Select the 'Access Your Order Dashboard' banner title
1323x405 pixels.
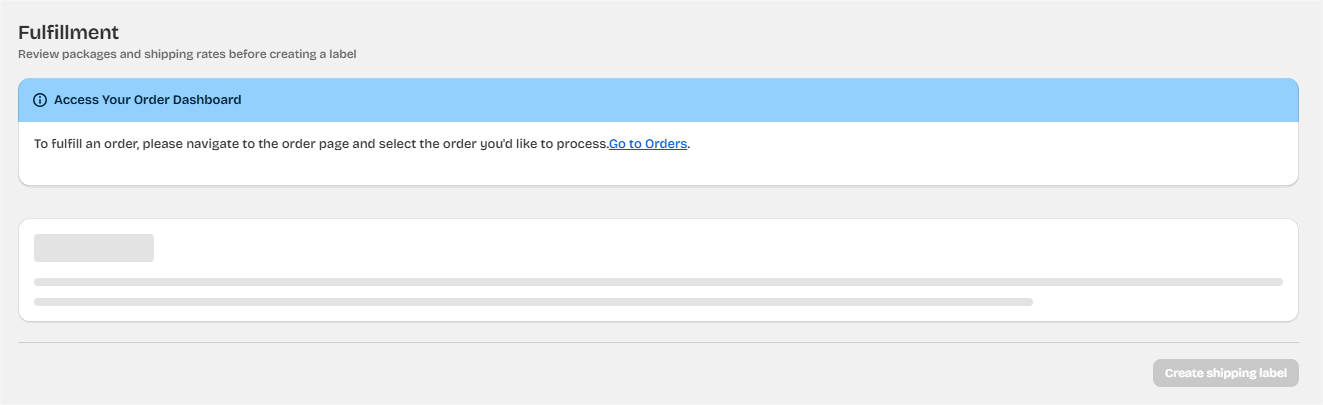pos(147,100)
